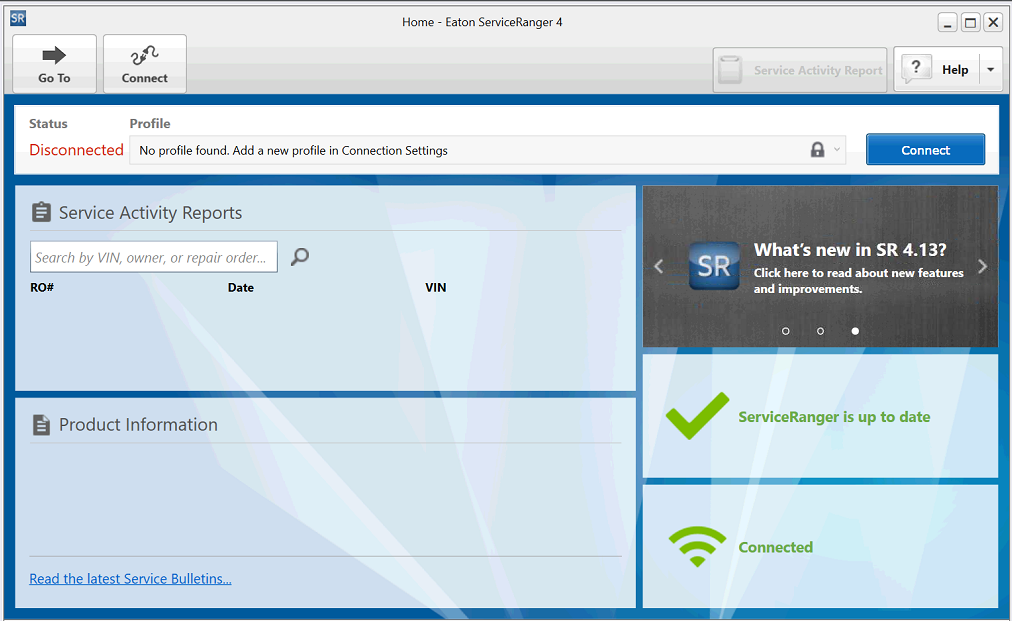This screenshot has height=621, width=1012.
Task: Select the first carousel dot indicator
Action: (x=786, y=331)
